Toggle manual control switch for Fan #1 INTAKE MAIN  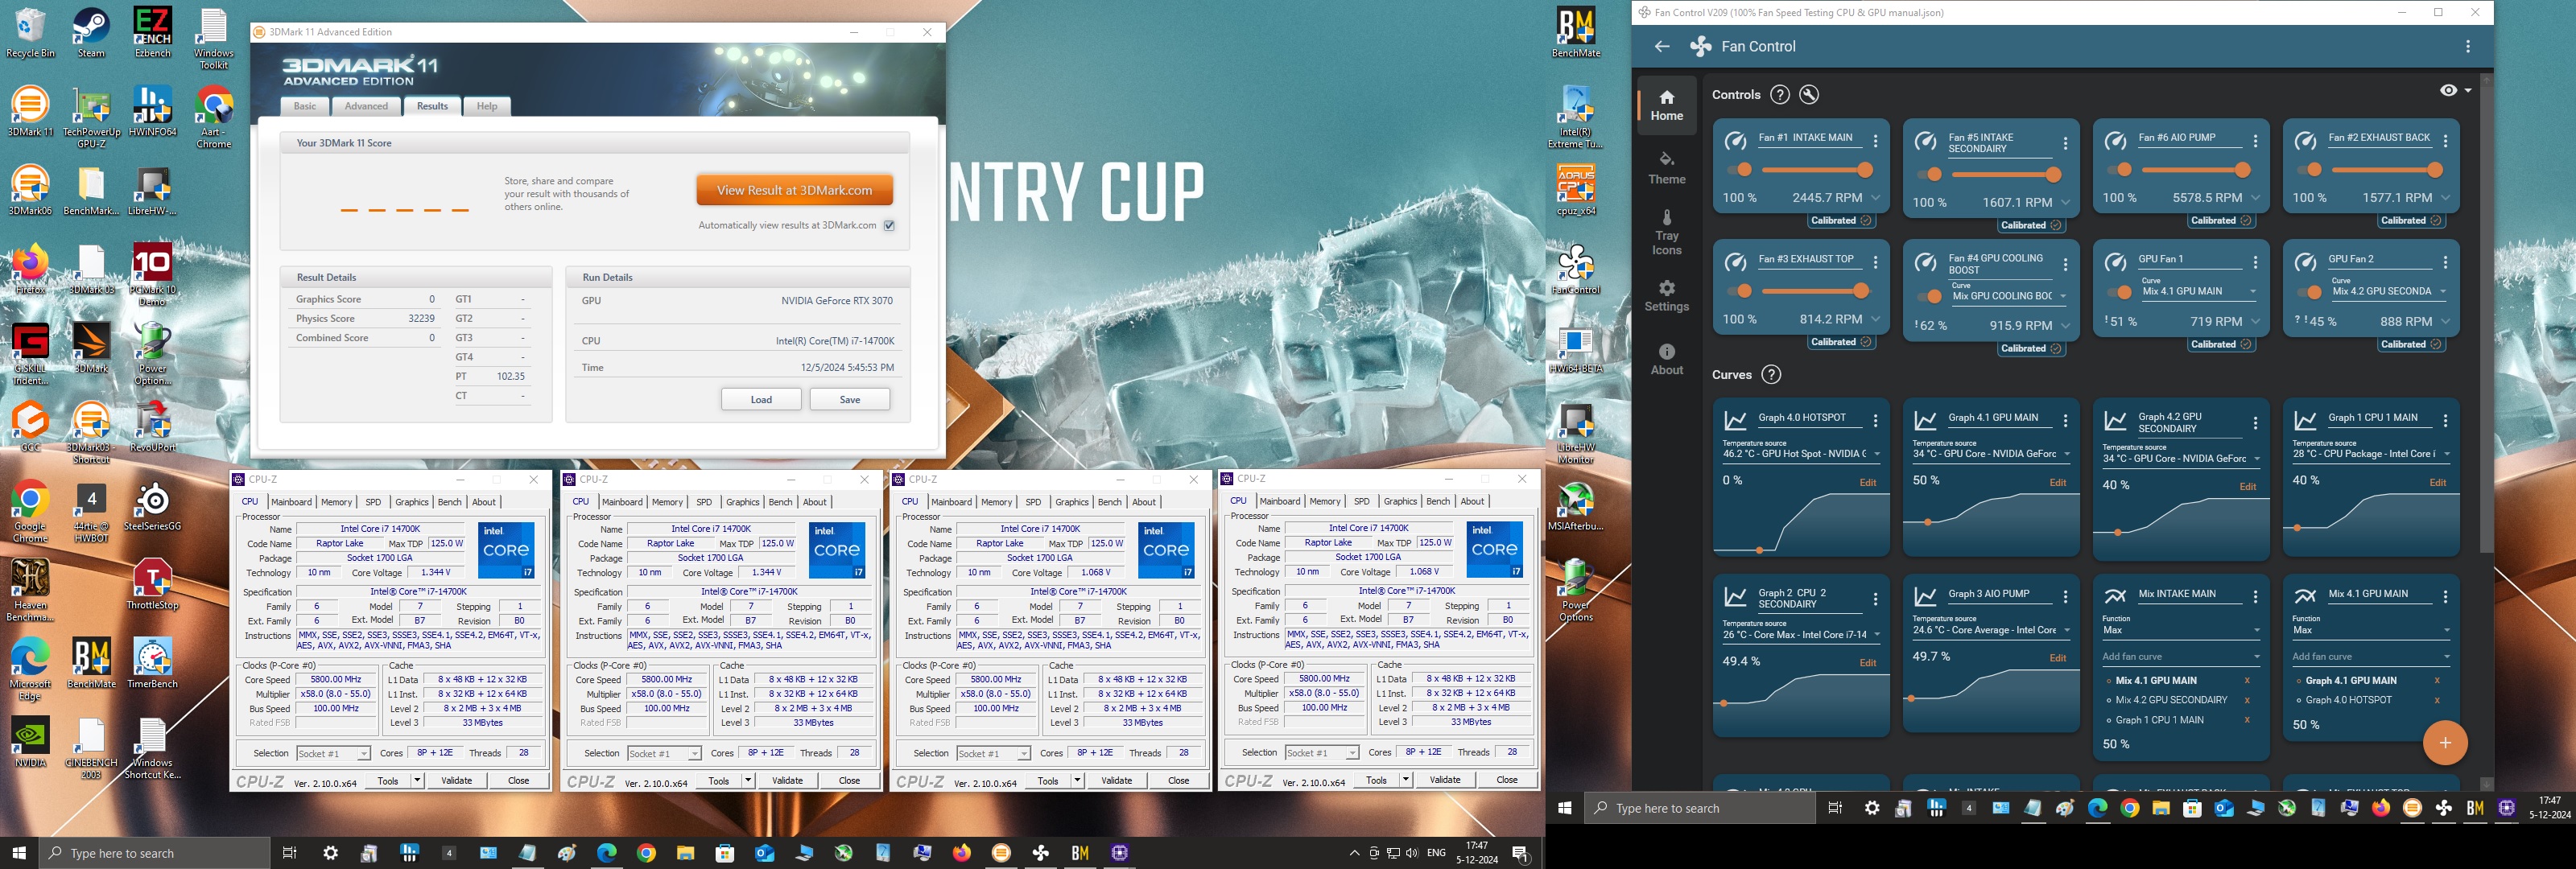[x=1739, y=170]
